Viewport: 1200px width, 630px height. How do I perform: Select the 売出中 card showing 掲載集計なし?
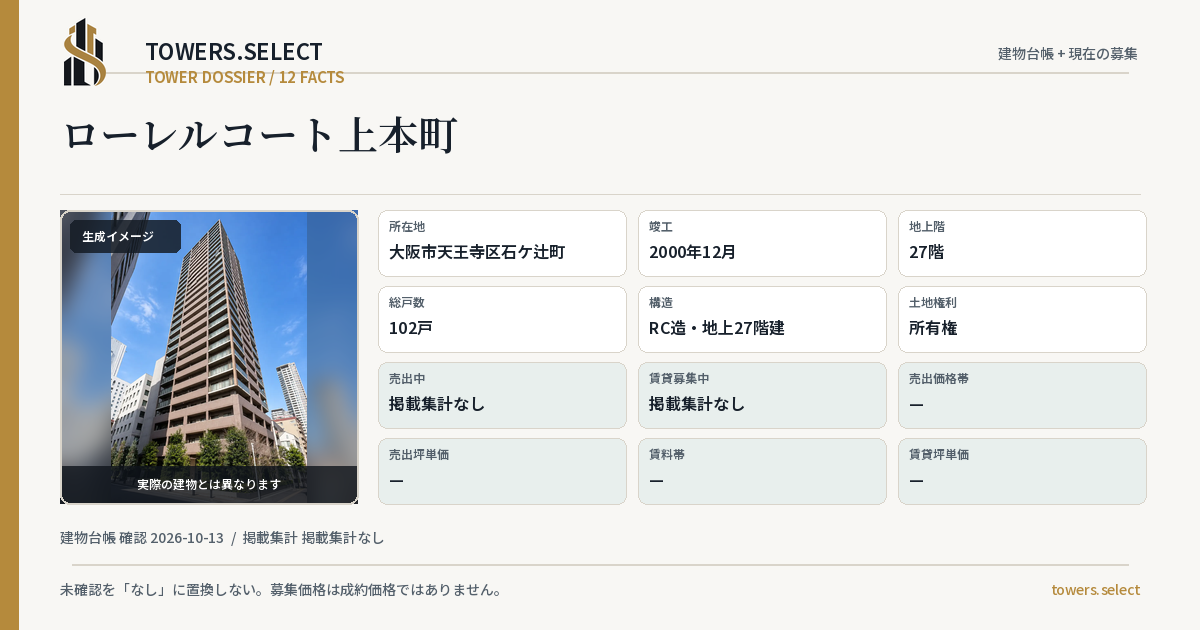coord(502,395)
